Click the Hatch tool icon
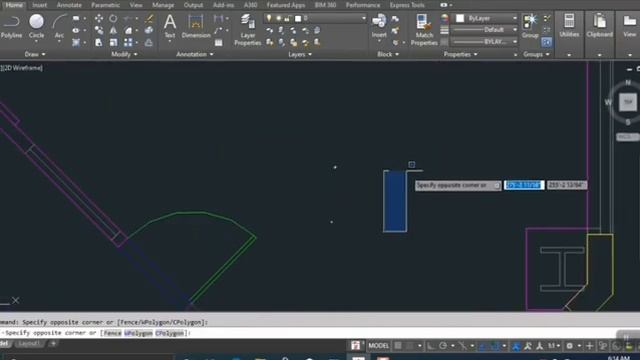640x360 pixels. click(x=76, y=42)
